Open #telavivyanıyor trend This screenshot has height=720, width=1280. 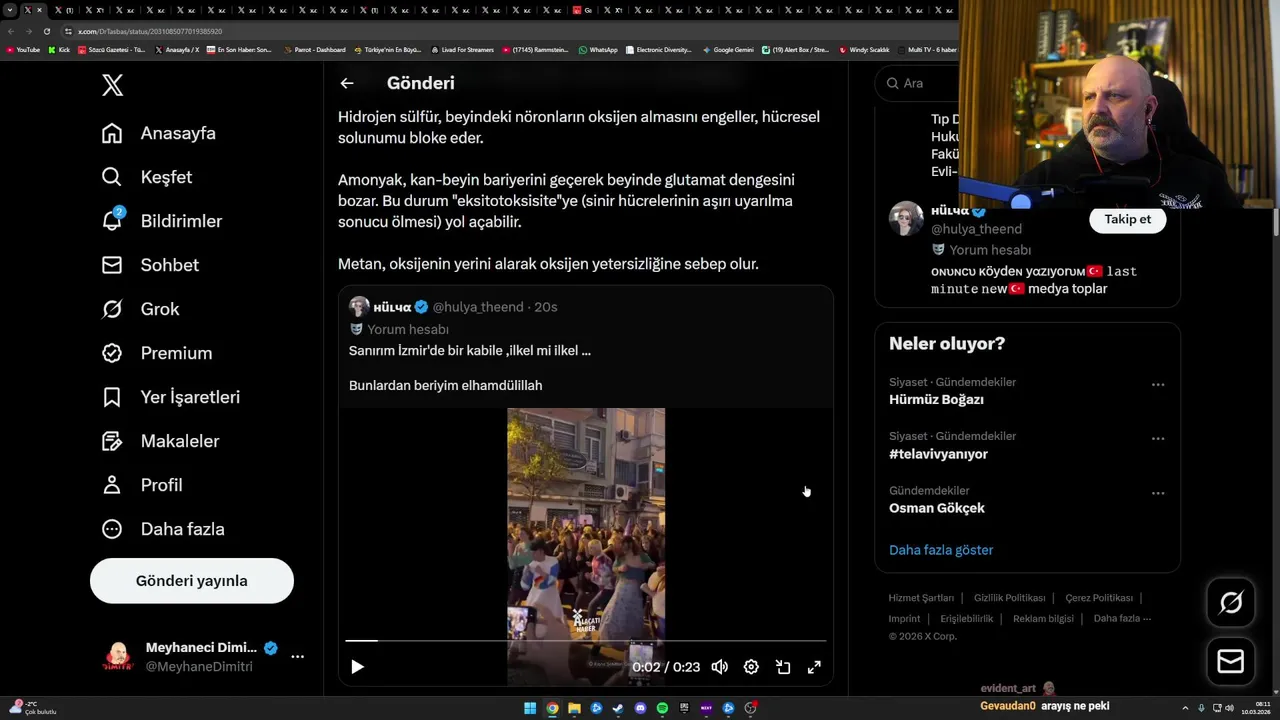[938, 454]
